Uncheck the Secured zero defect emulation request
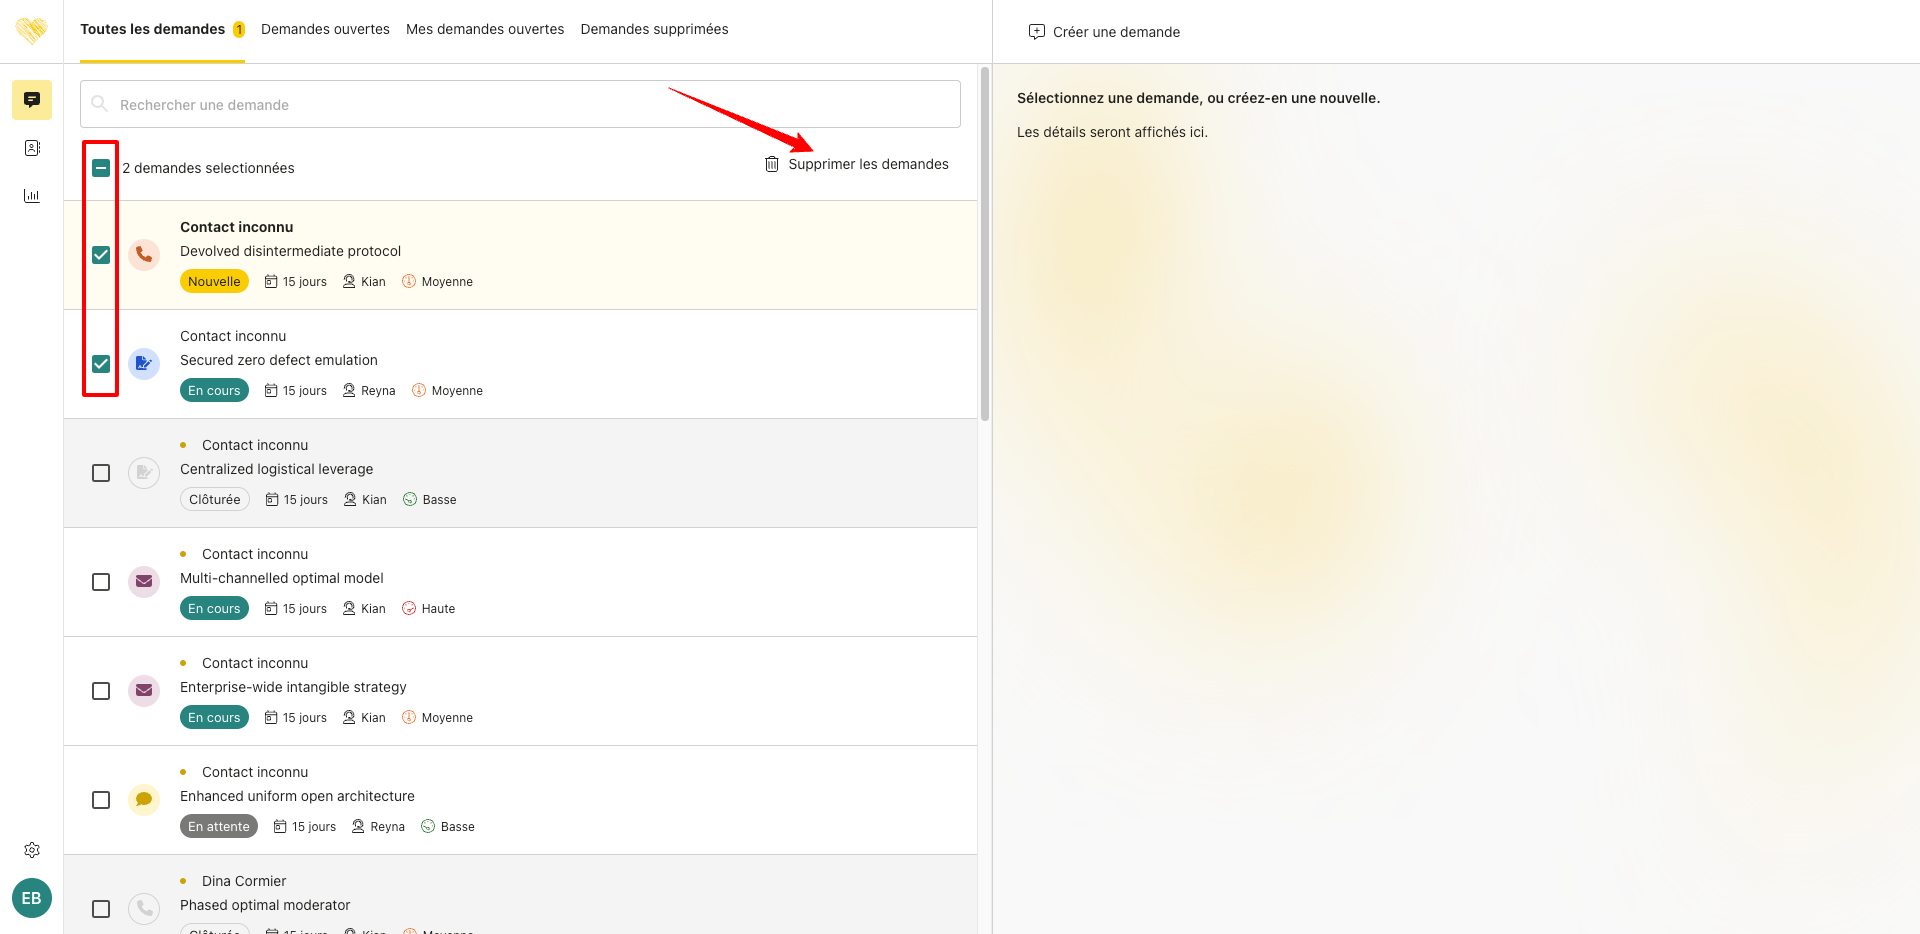Image resolution: width=1920 pixels, height=934 pixels. coord(101,364)
